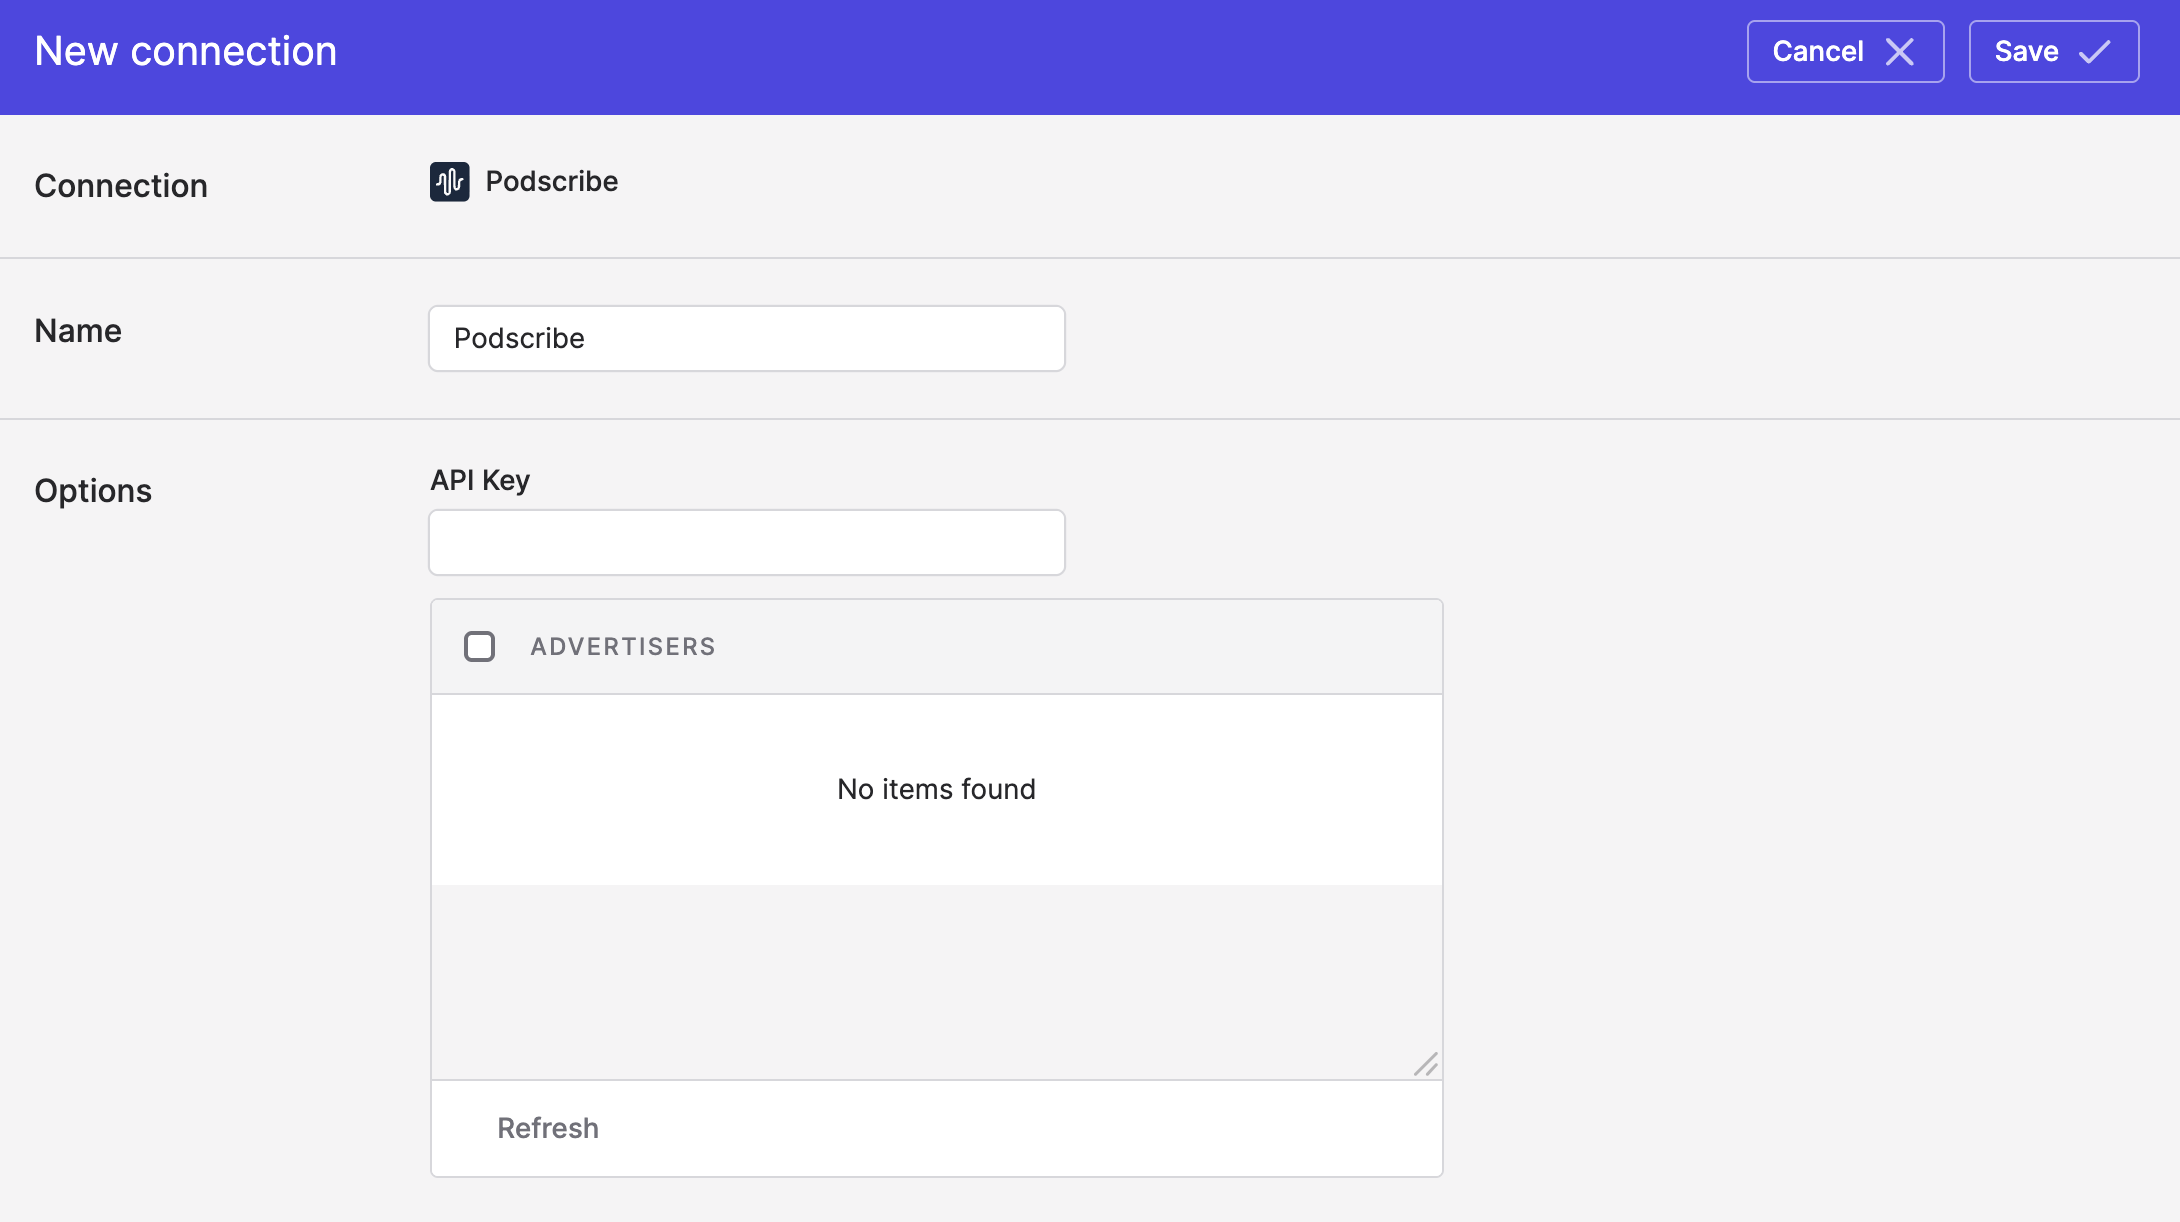Image resolution: width=2180 pixels, height=1222 pixels.
Task: Click the Podscribe waveform logo icon
Action: click(x=450, y=182)
